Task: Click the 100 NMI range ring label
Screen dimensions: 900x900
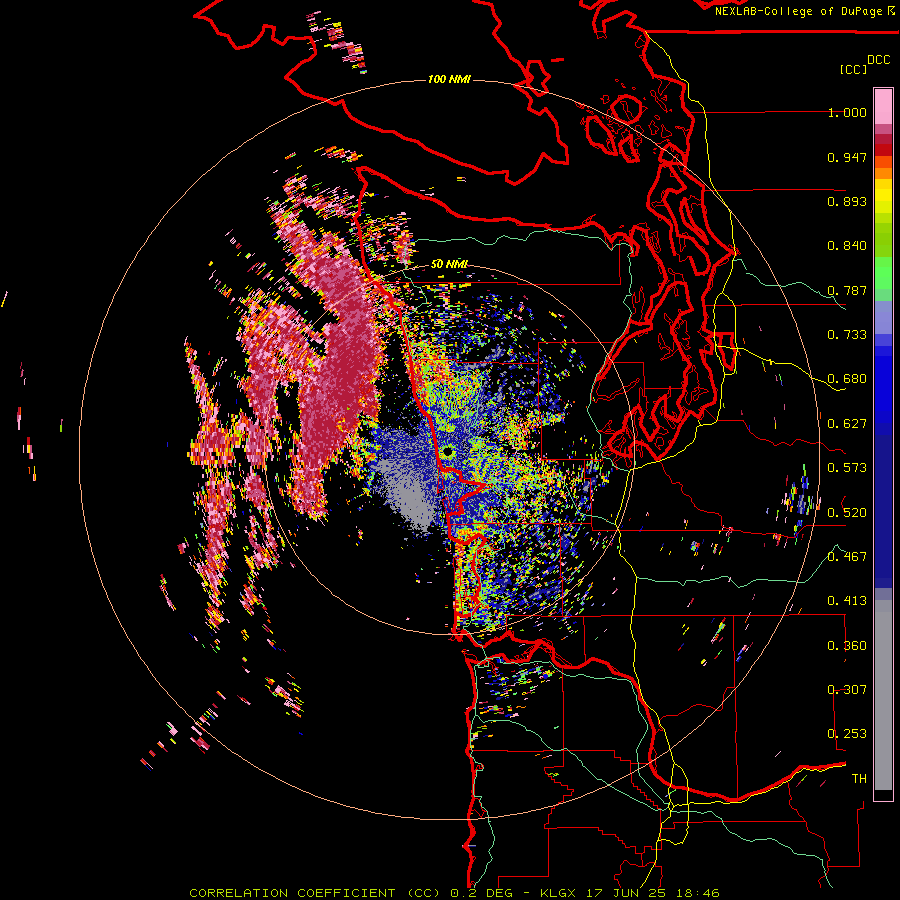Action: point(449,79)
